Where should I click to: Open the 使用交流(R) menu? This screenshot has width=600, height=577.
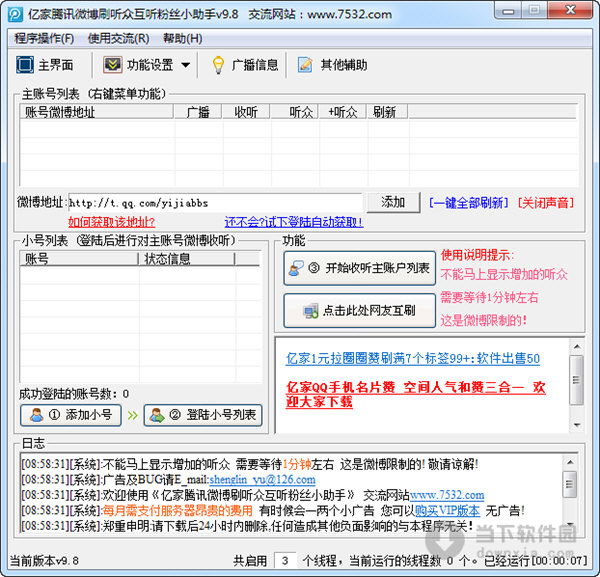pos(119,38)
